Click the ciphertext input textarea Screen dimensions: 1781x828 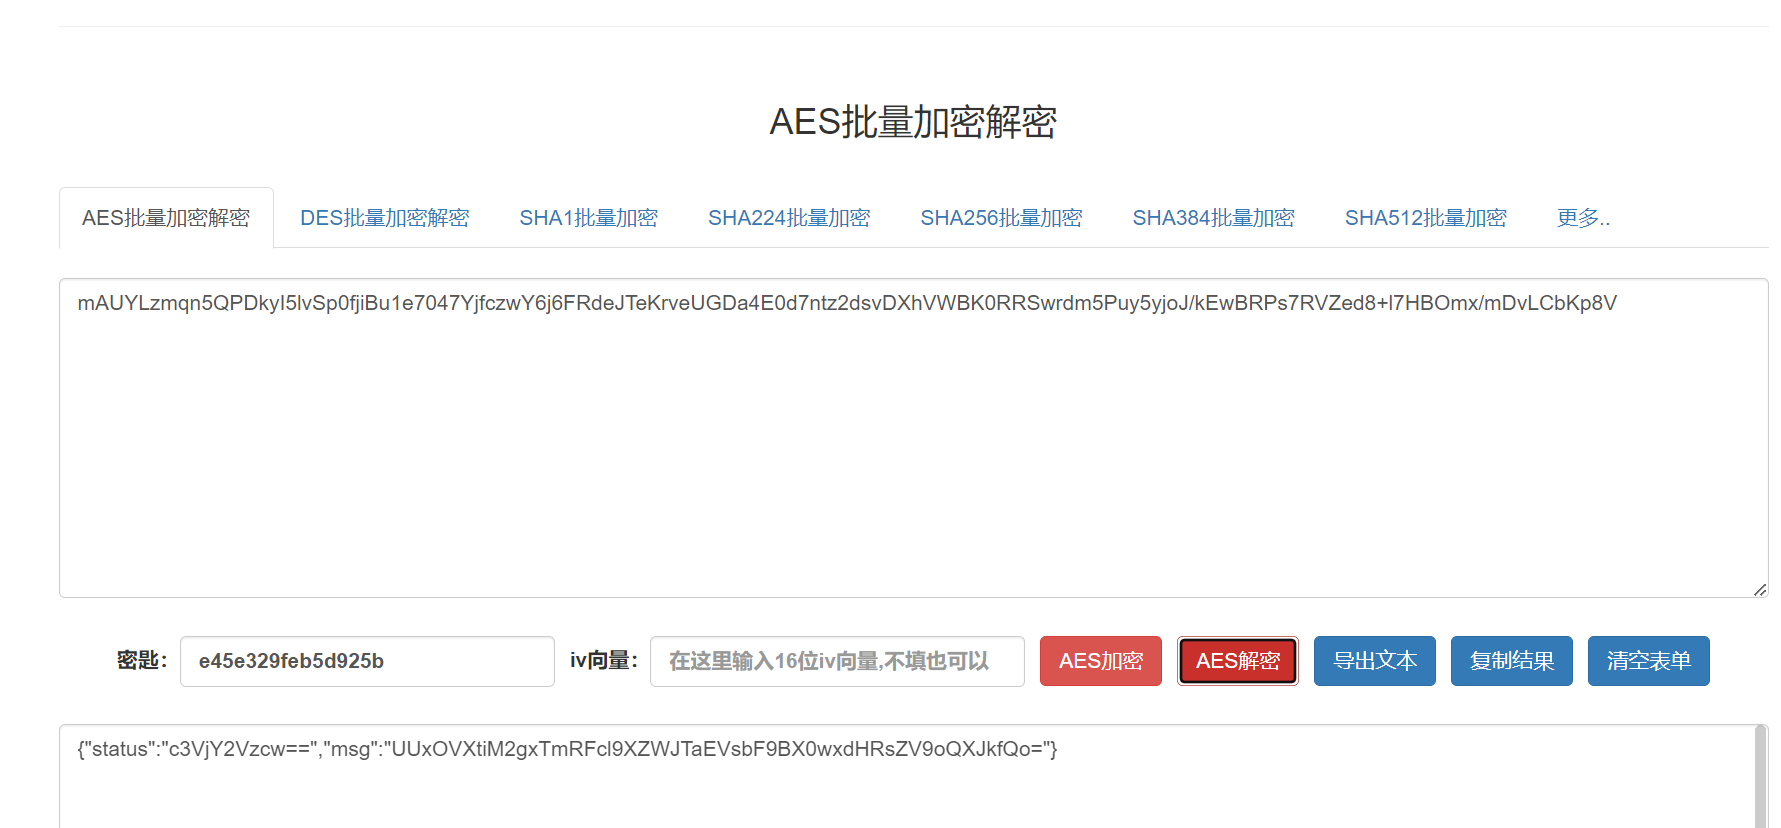click(913, 438)
